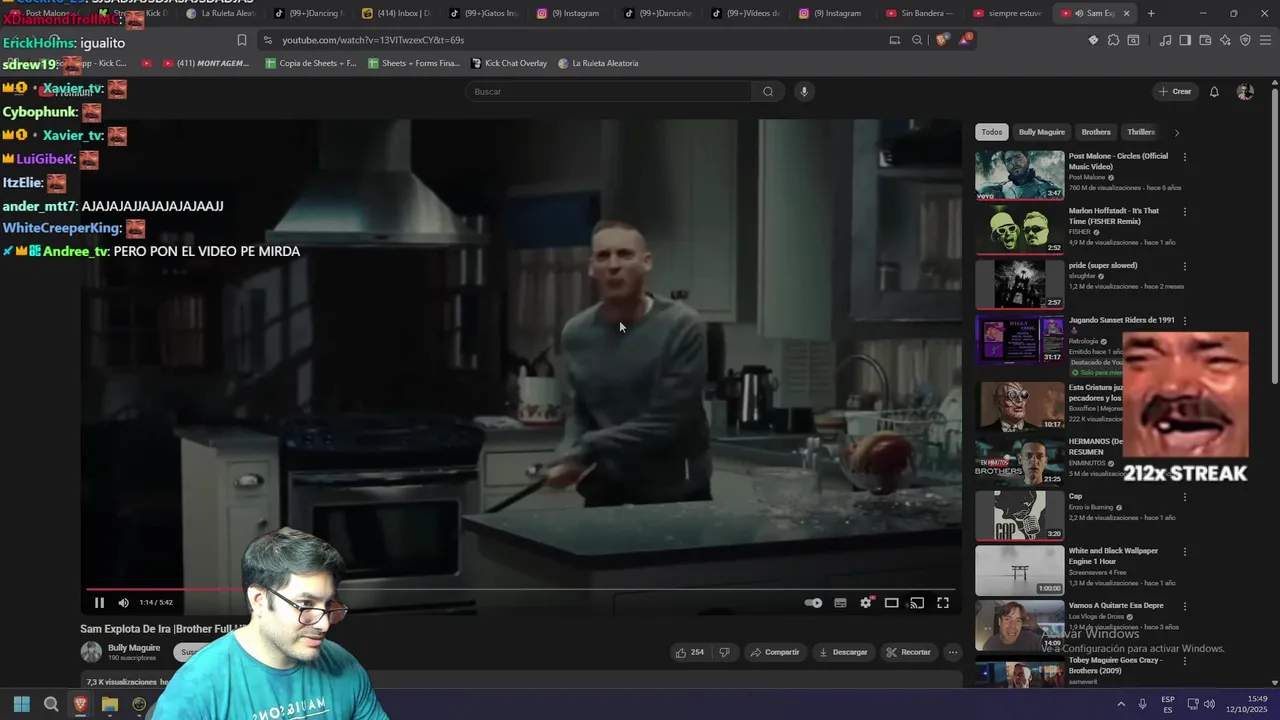The width and height of the screenshot is (1280, 720).
Task: Open the browser hamburger main menu
Action: pyautogui.click(x=1265, y=40)
